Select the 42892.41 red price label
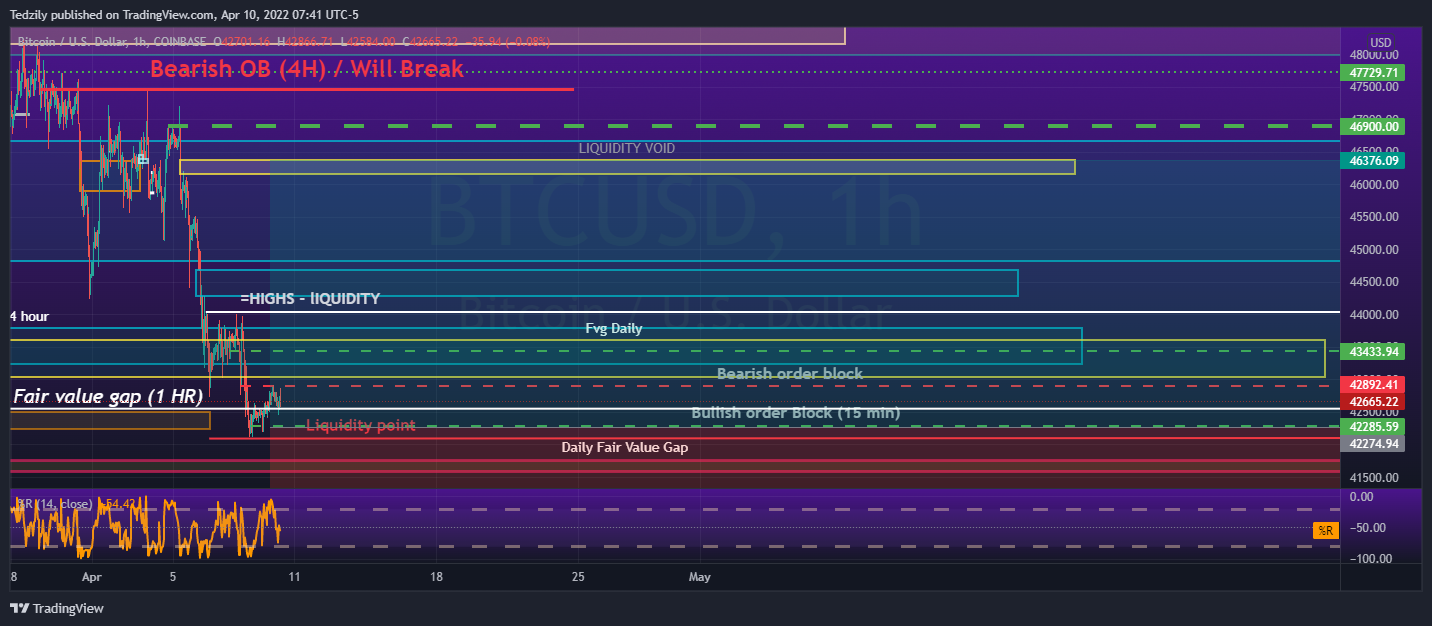This screenshot has width=1432, height=626. [1375, 385]
